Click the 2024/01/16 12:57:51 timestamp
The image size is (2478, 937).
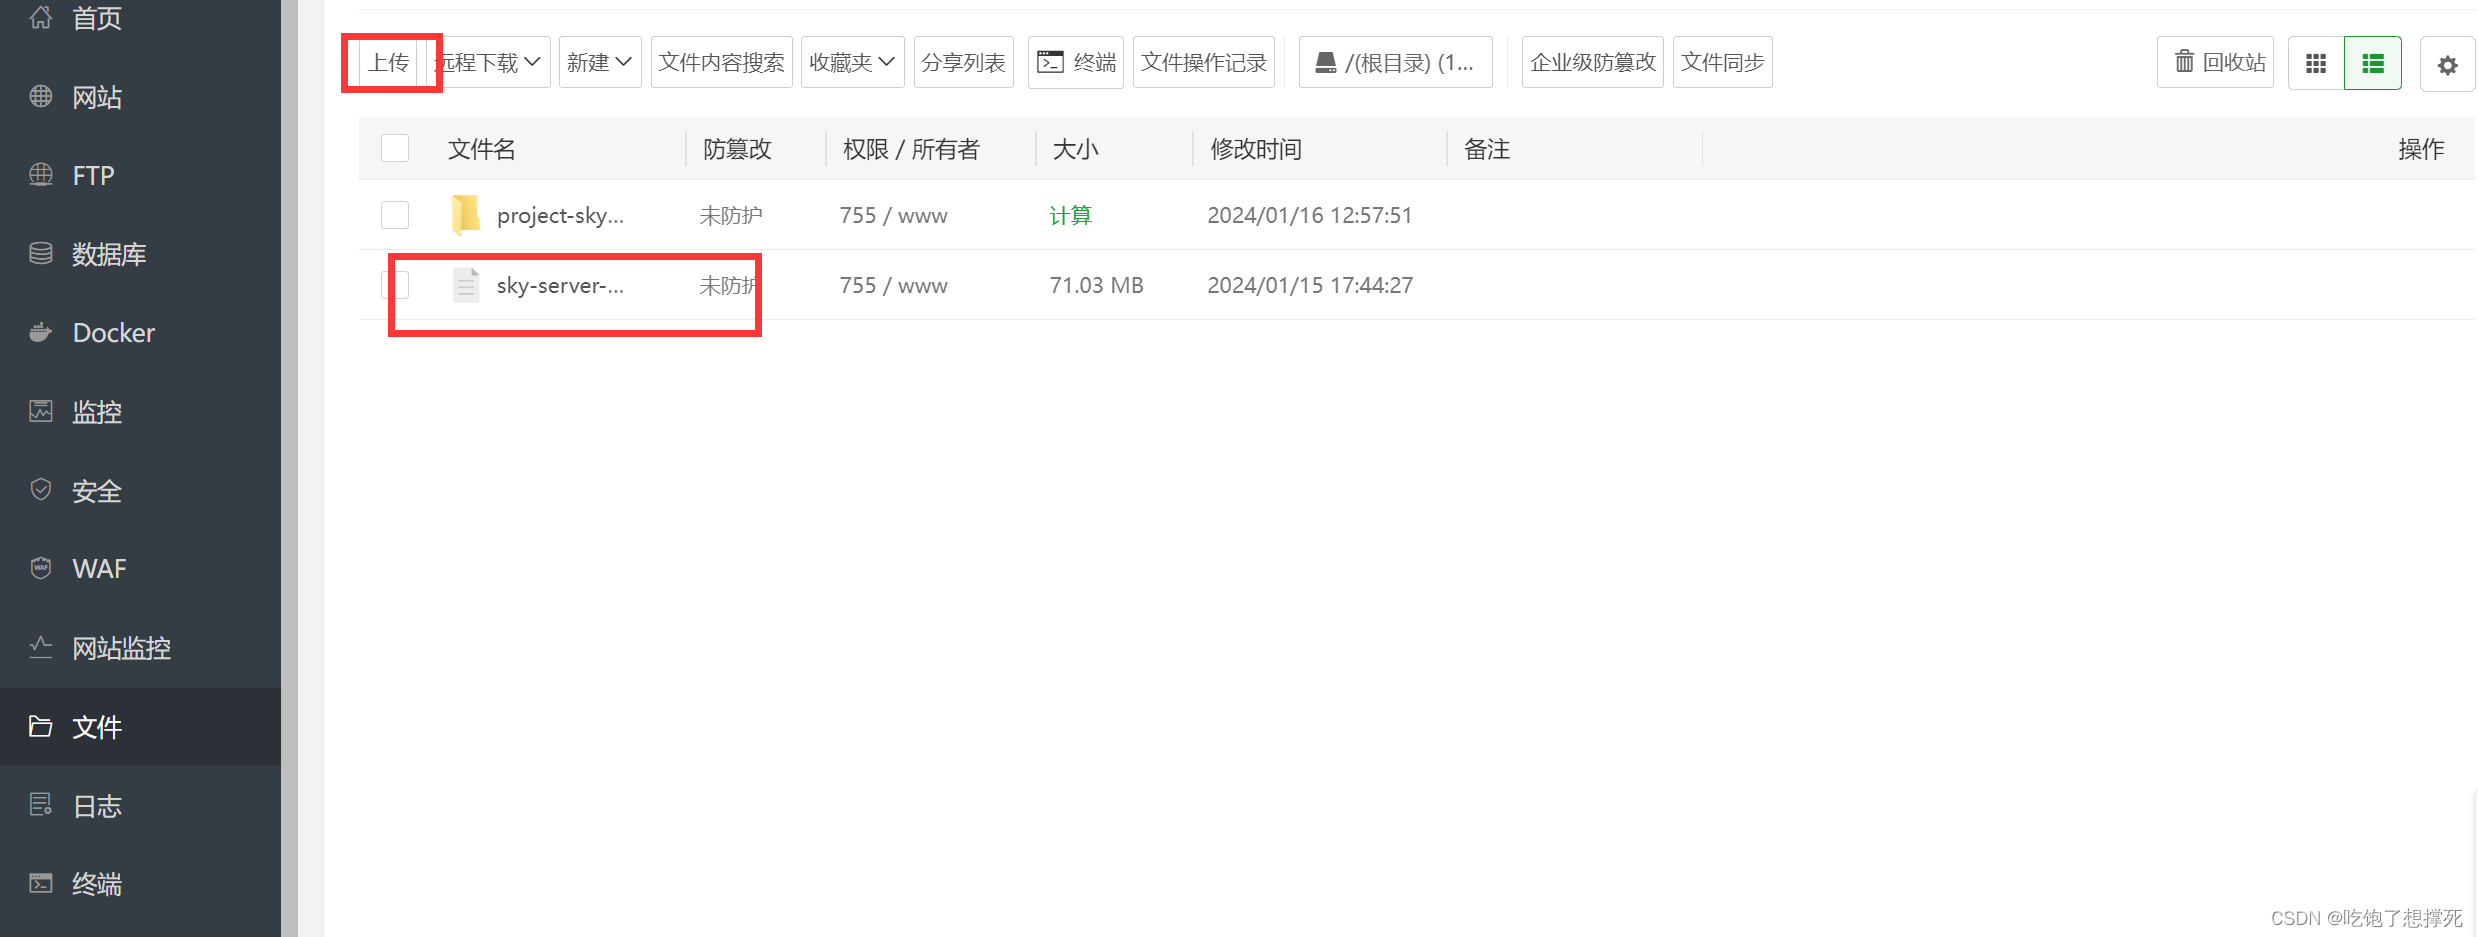[x=1310, y=215]
